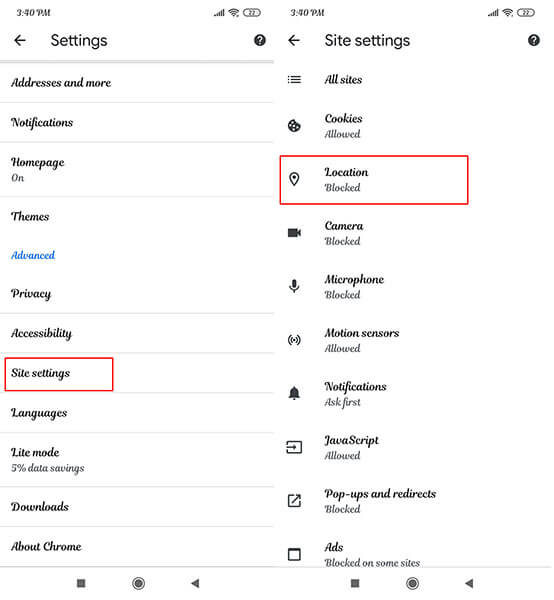
Task: Open About Chrome
Action: coord(137,546)
